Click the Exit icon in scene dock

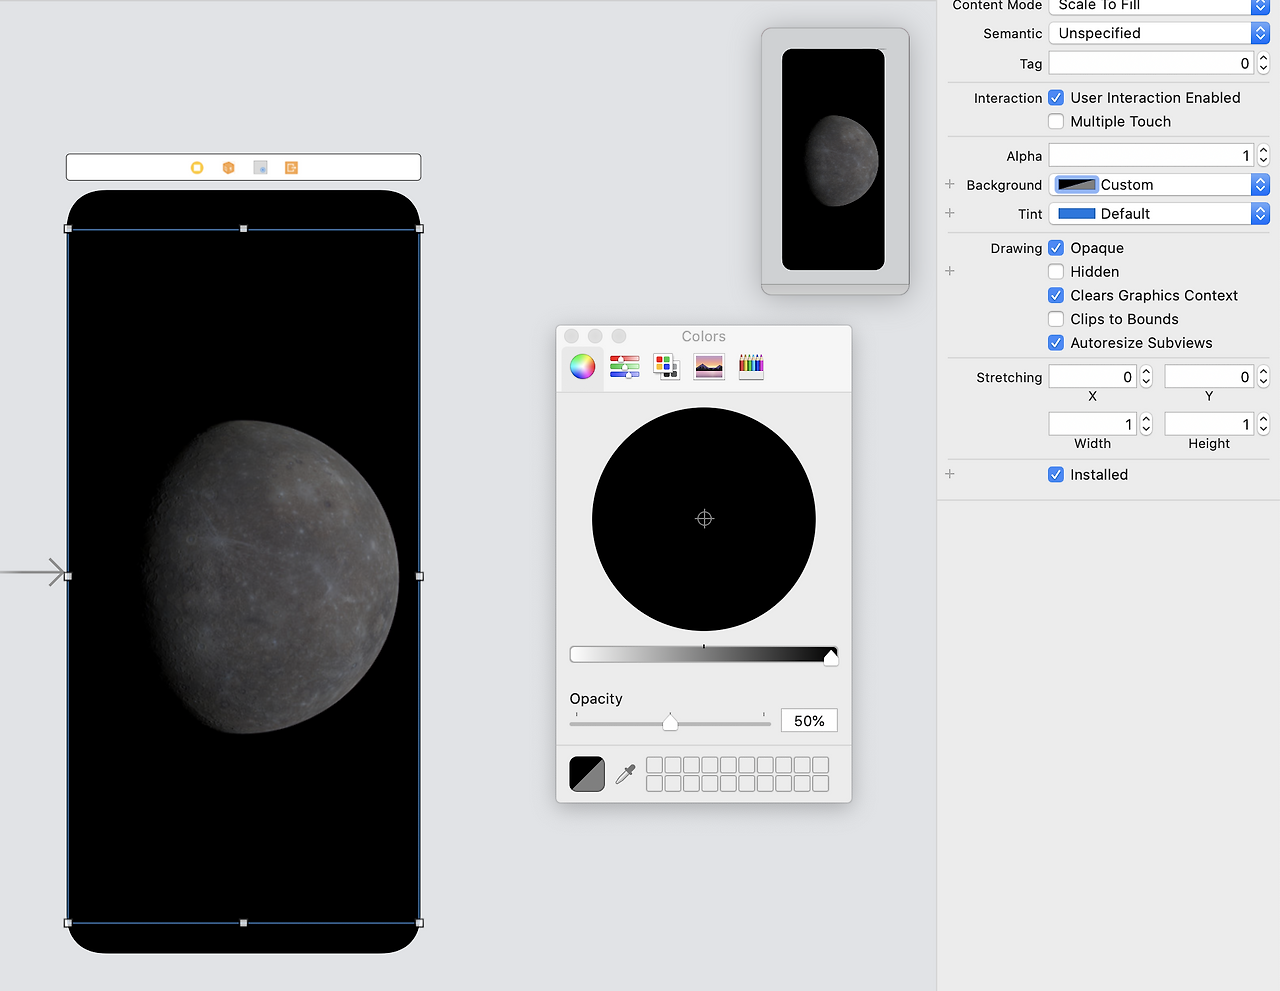(292, 168)
